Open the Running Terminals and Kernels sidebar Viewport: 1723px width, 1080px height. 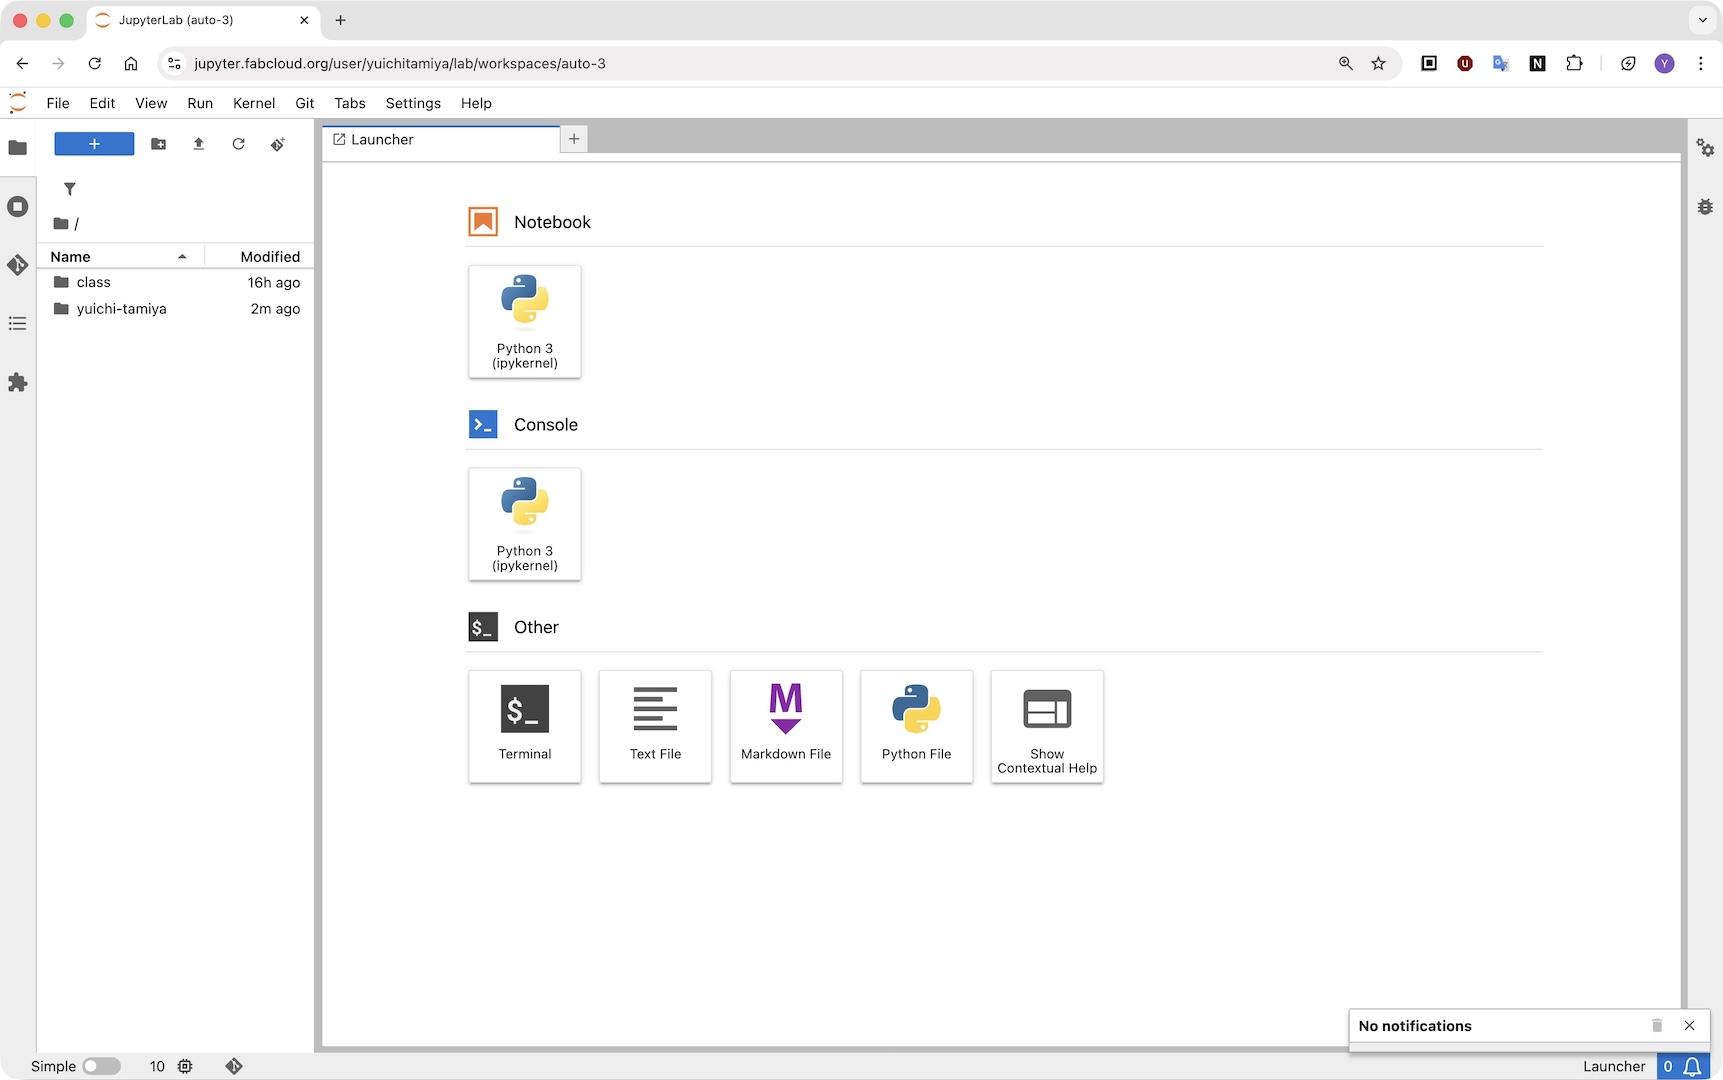point(17,207)
